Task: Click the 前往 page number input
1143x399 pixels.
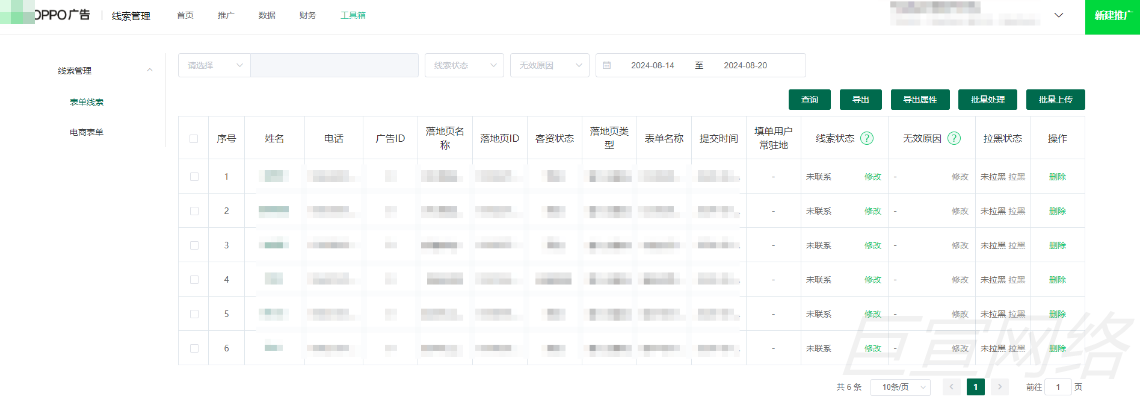Action: 1058,387
